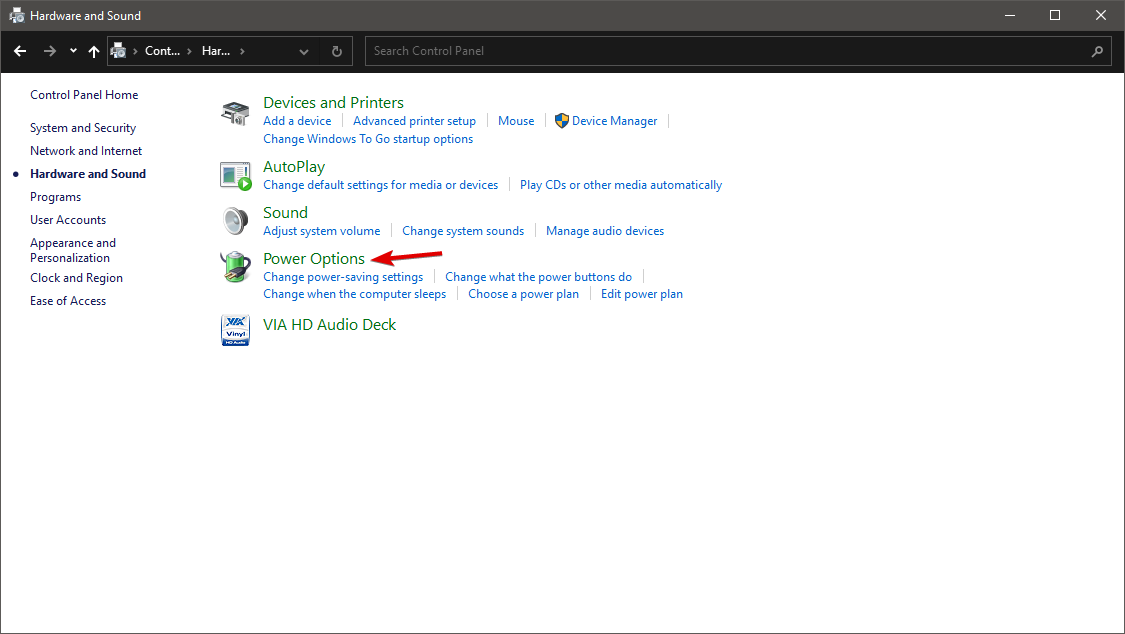Maximize the Hardware and Sound window

[x=1055, y=15]
